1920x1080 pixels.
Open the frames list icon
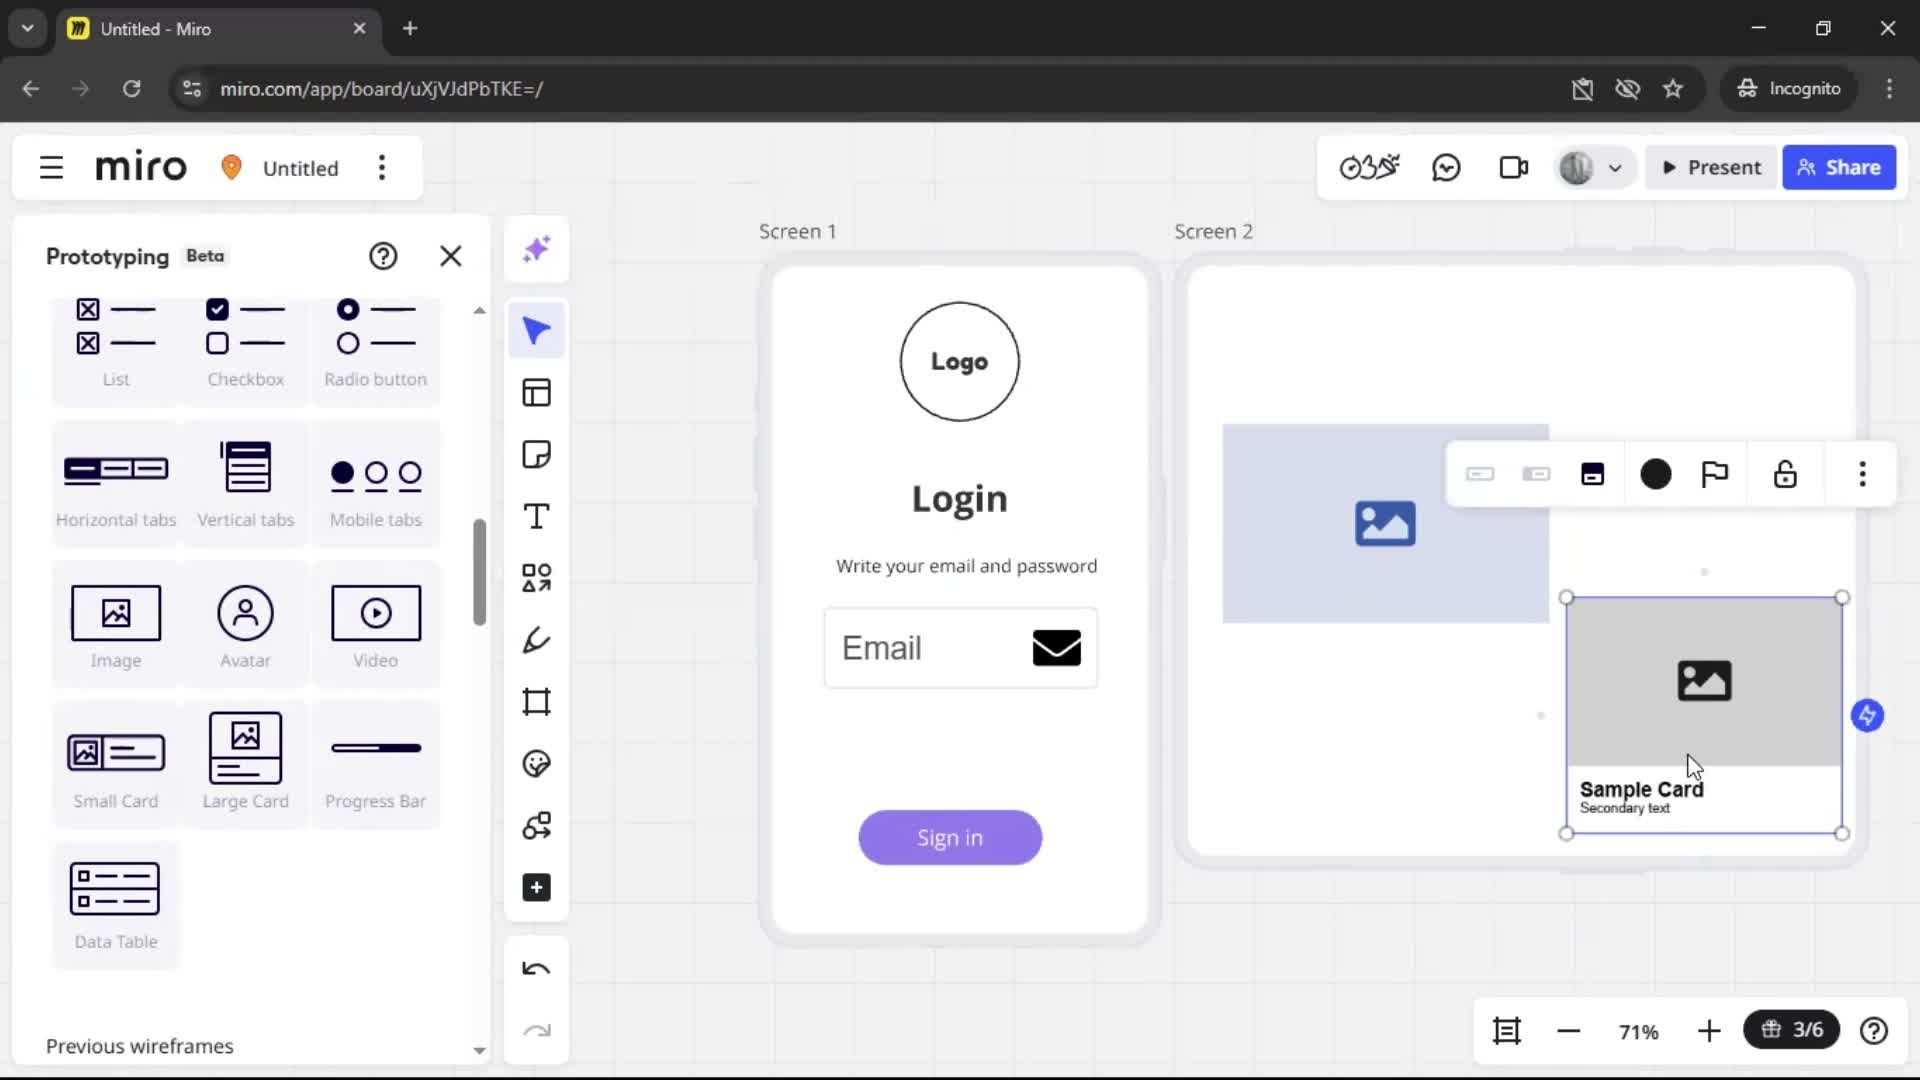1507,1031
